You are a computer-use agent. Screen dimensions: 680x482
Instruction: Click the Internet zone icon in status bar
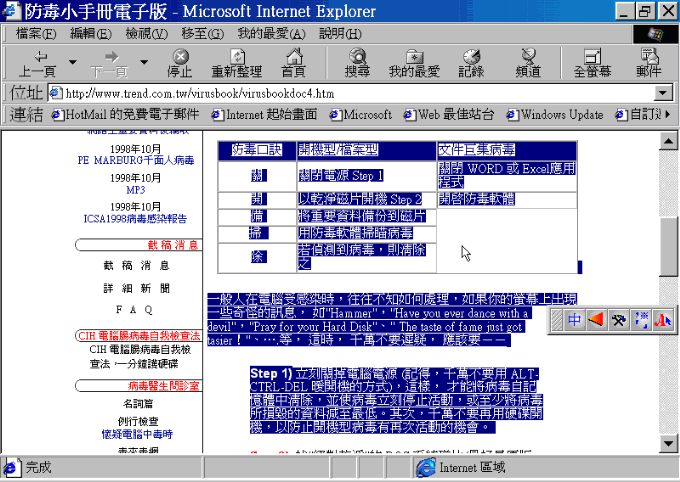pos(426,468)
